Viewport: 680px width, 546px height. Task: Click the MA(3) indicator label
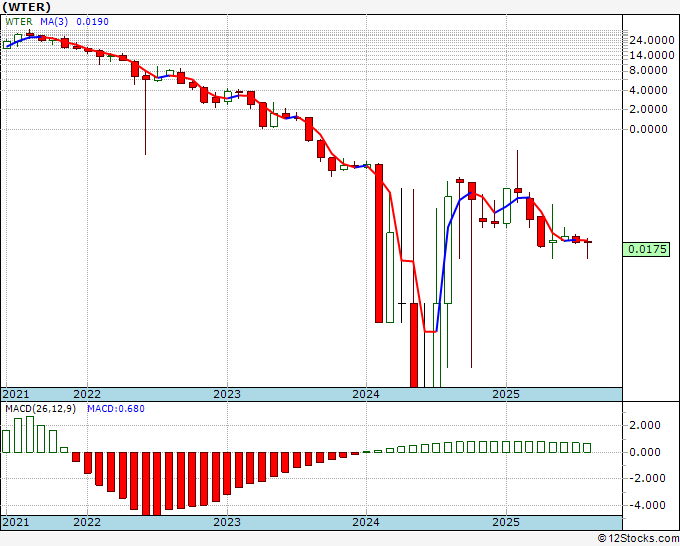click(x=54, y=22)
